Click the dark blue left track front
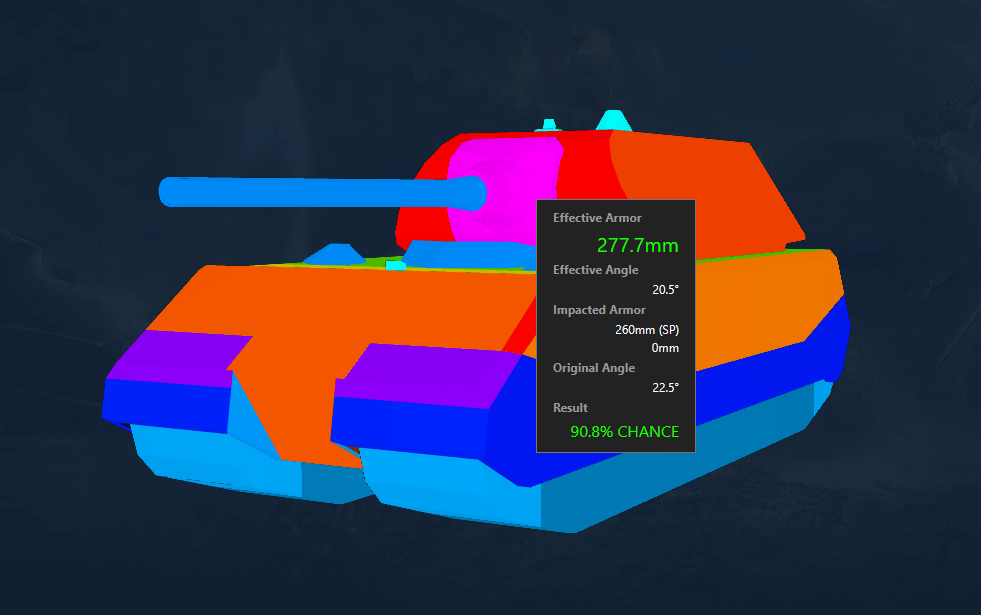This screenshot has height=615, width=981. [165, 402]
